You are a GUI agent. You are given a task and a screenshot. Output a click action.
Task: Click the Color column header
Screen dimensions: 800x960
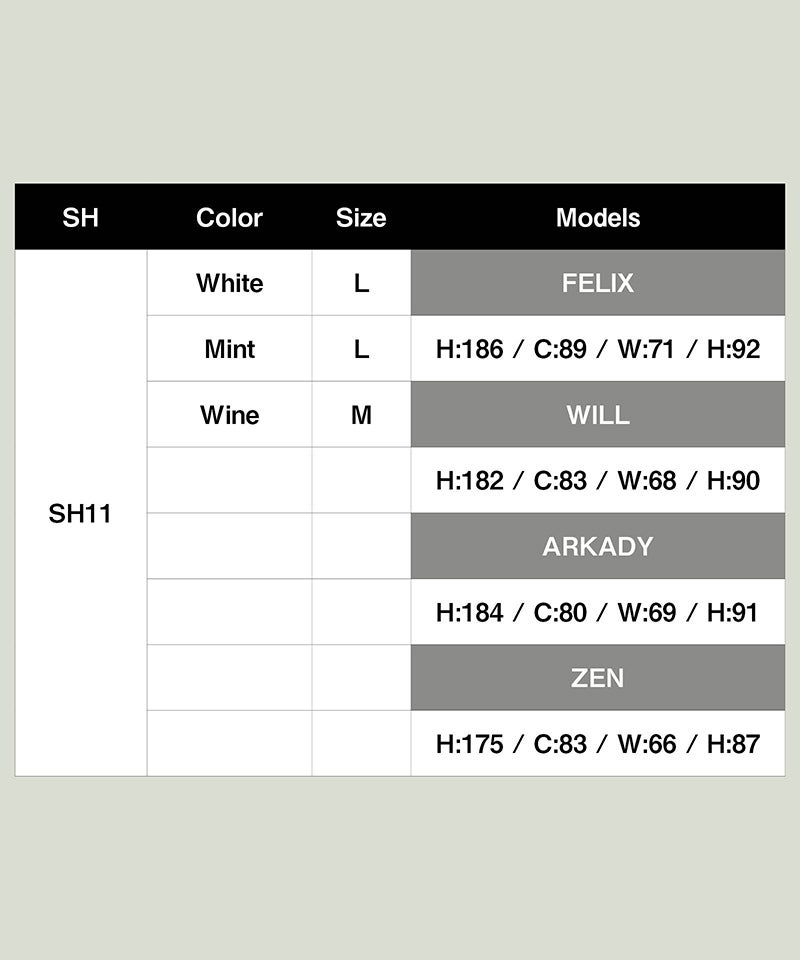point(230,217)
